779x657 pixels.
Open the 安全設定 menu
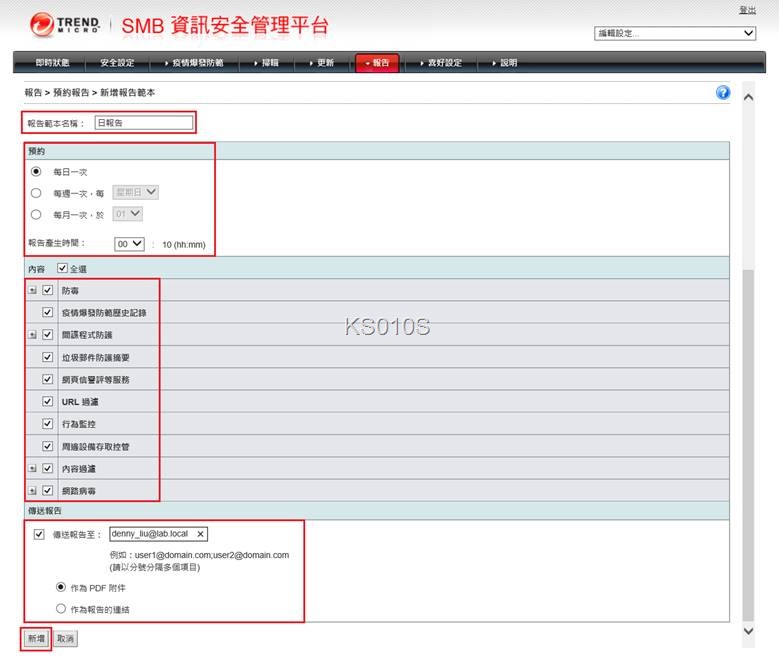click(117, 63)
